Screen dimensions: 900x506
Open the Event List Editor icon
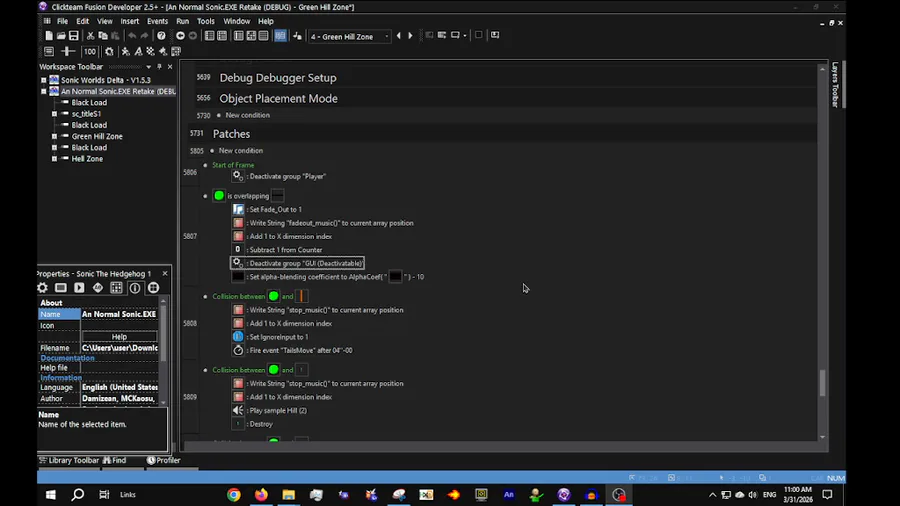point(263,36)
